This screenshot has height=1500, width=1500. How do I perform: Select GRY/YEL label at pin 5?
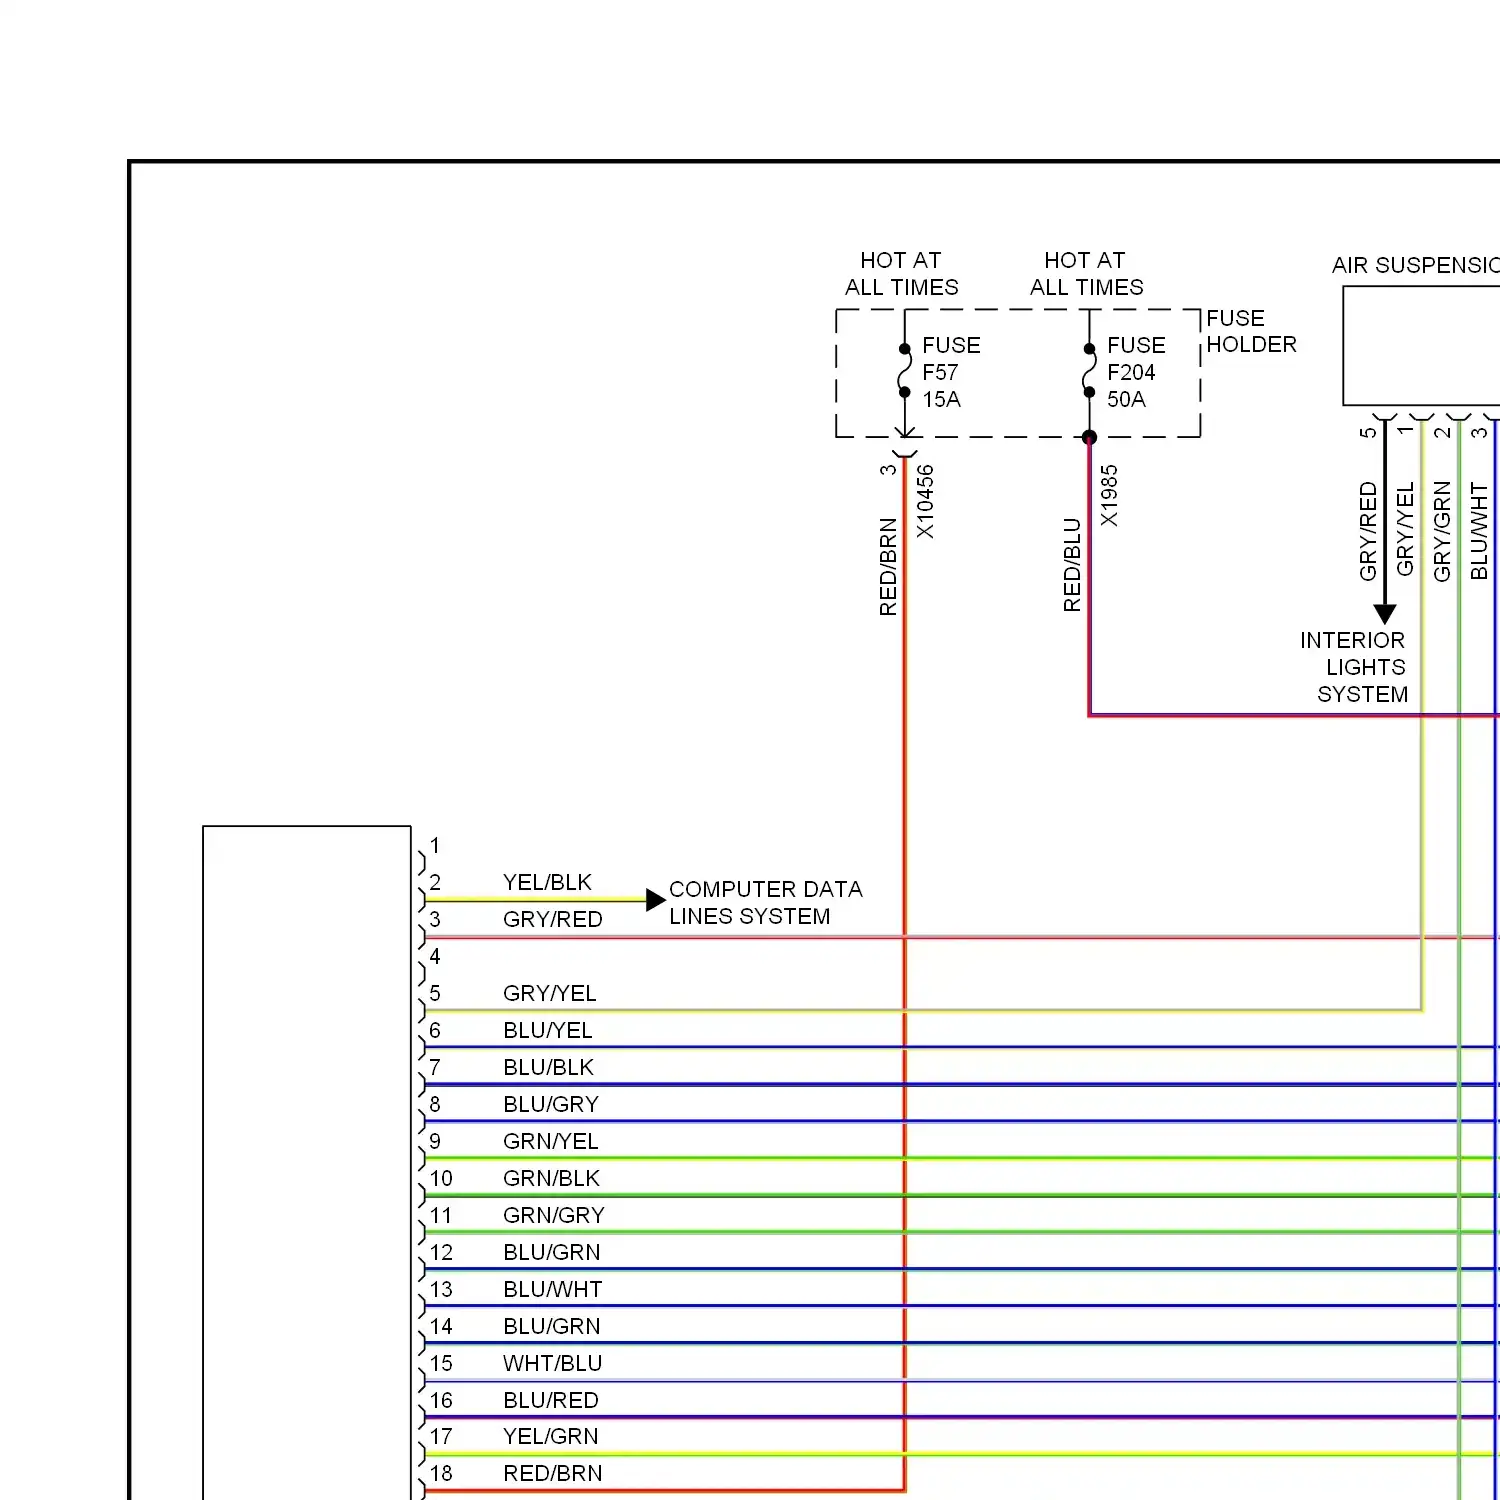pos(549,993)
